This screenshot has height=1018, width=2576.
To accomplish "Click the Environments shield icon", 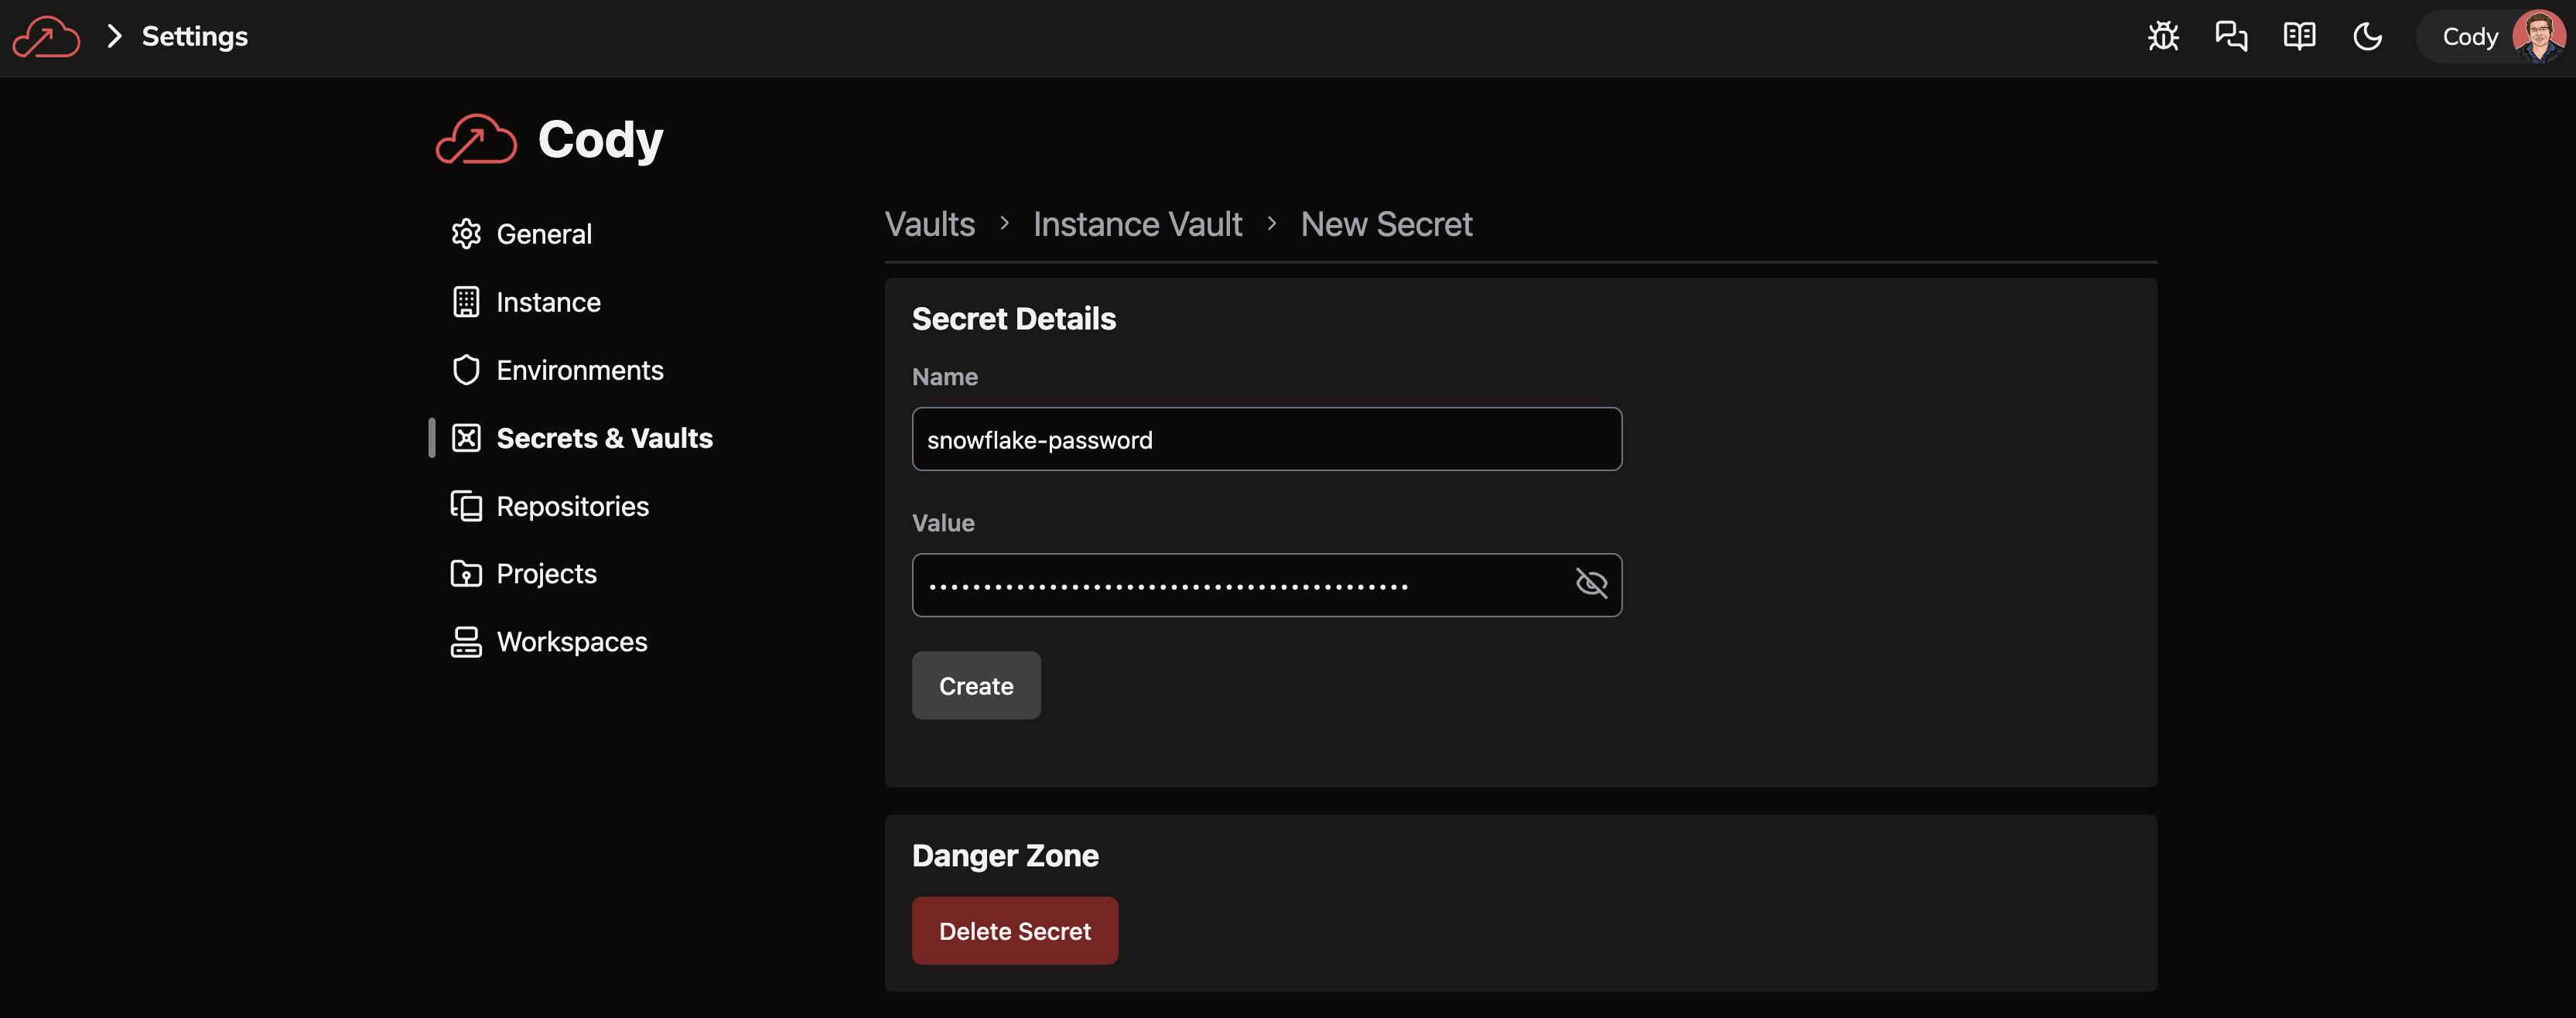I will pyautogui.click(x=466, y=370).
